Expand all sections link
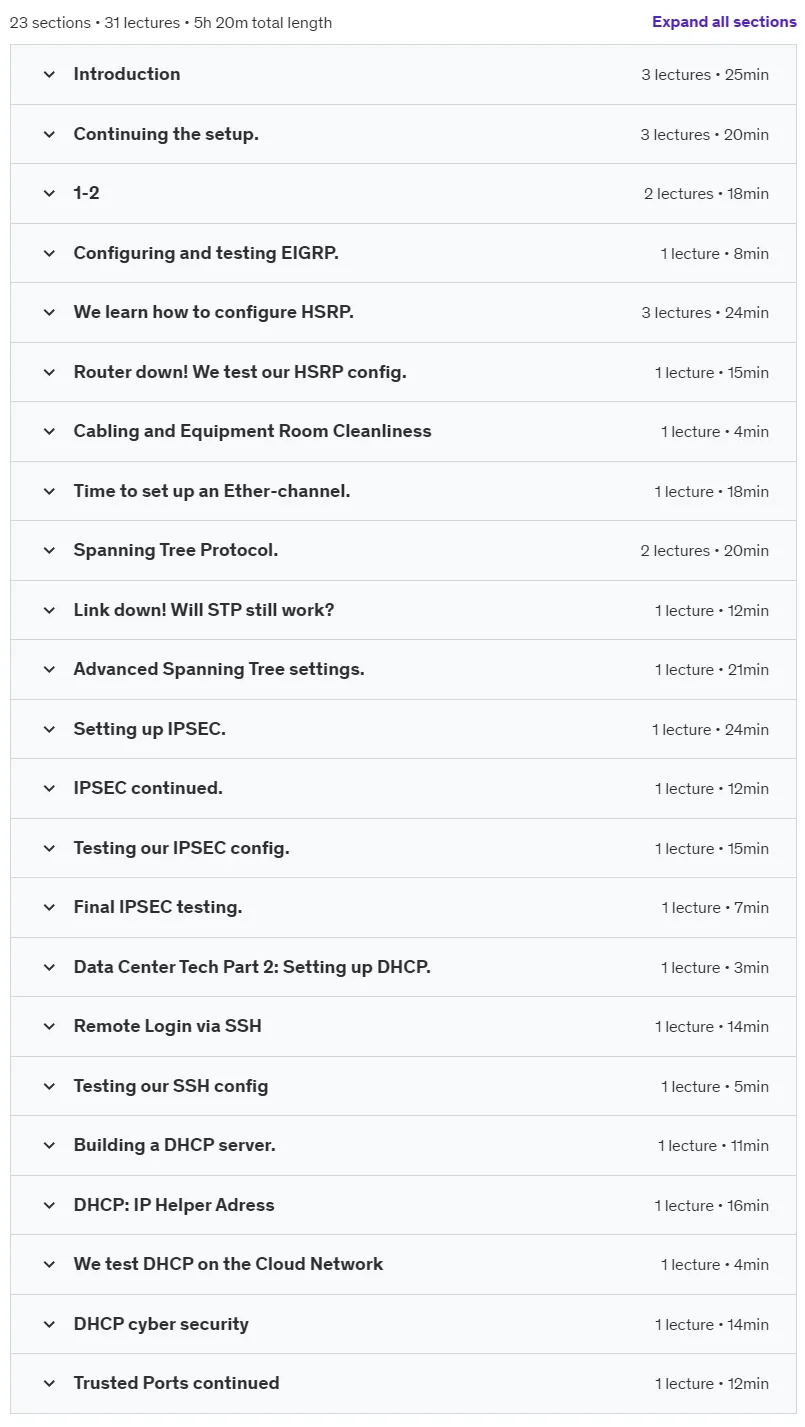 pos(724,22)
